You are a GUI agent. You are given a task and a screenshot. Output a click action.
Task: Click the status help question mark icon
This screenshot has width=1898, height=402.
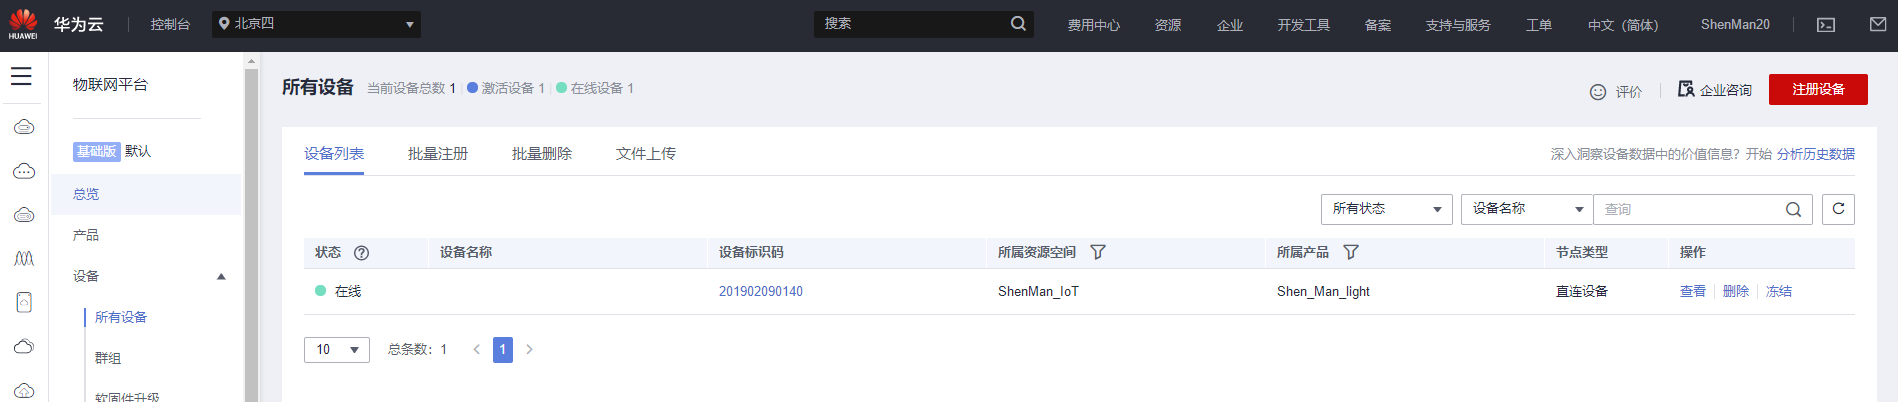[362, 253]
